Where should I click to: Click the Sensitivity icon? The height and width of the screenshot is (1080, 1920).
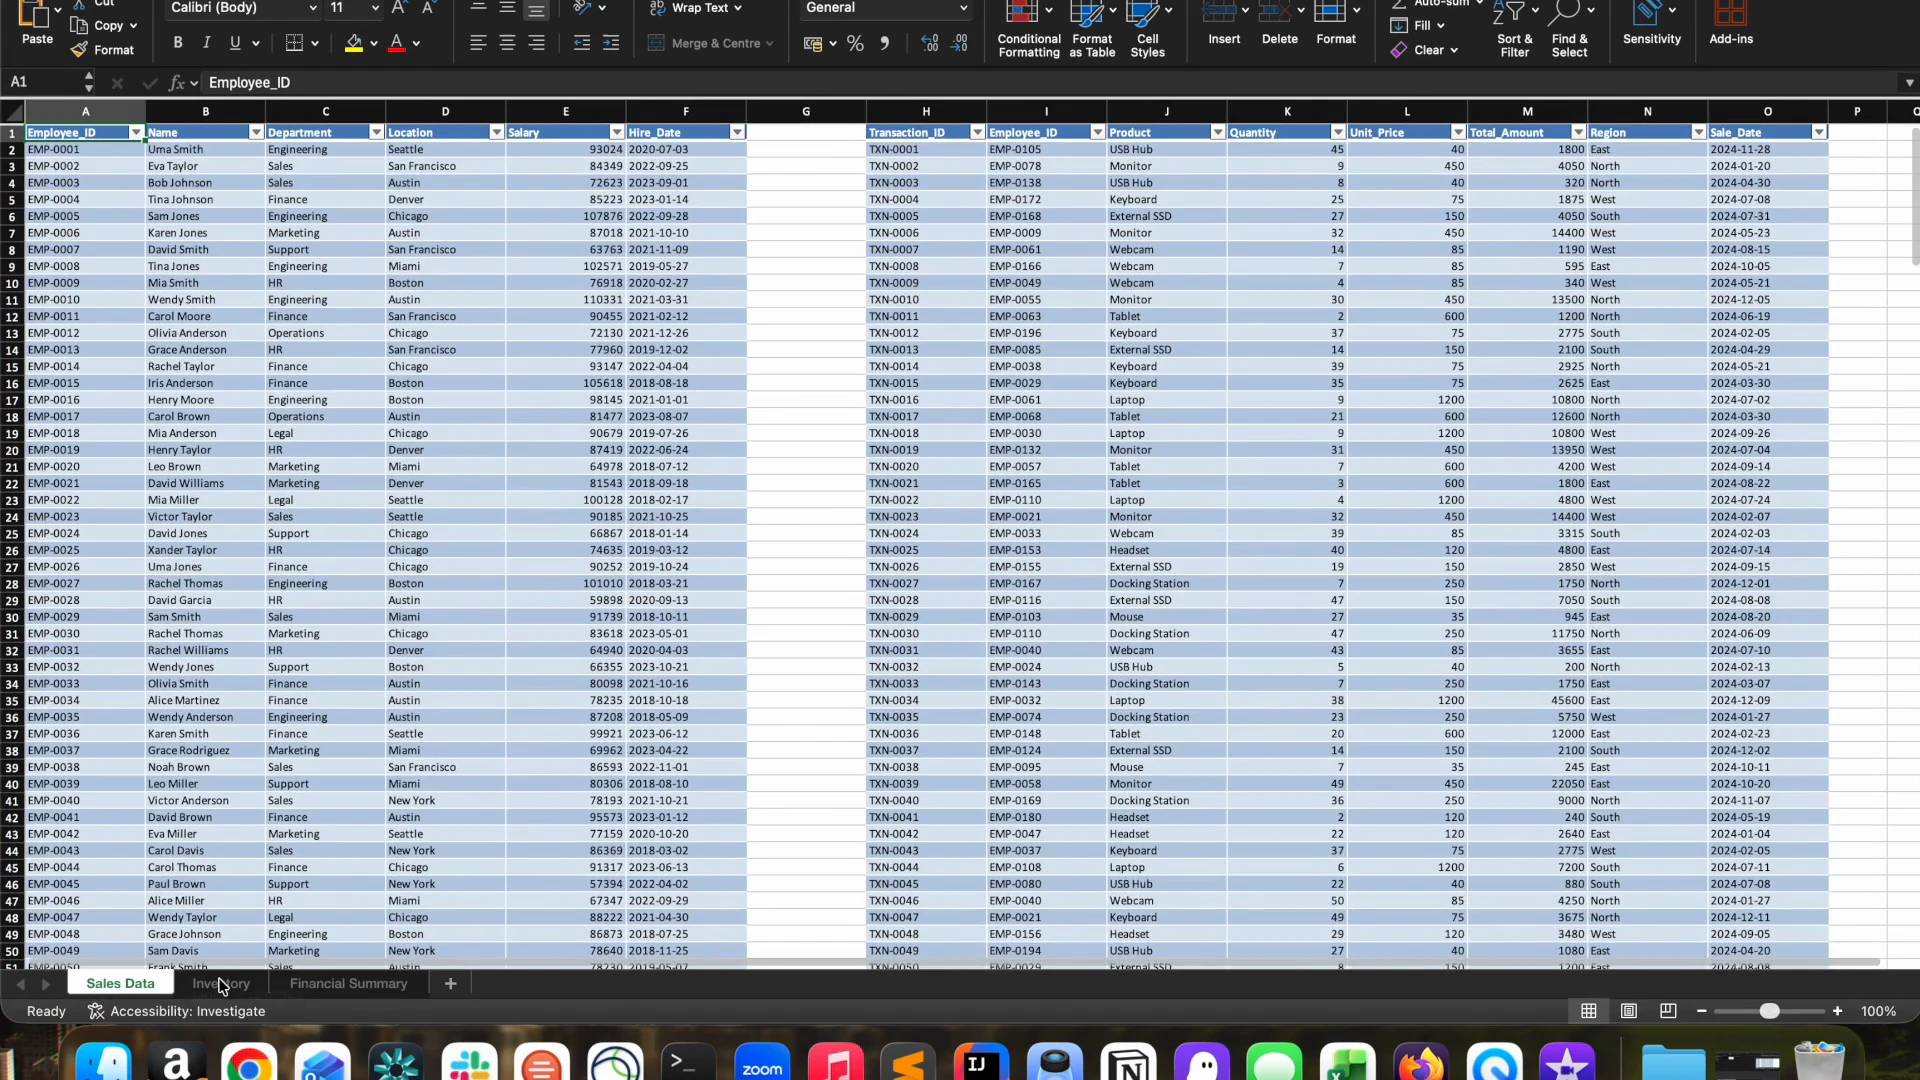tap(1651, 25)
